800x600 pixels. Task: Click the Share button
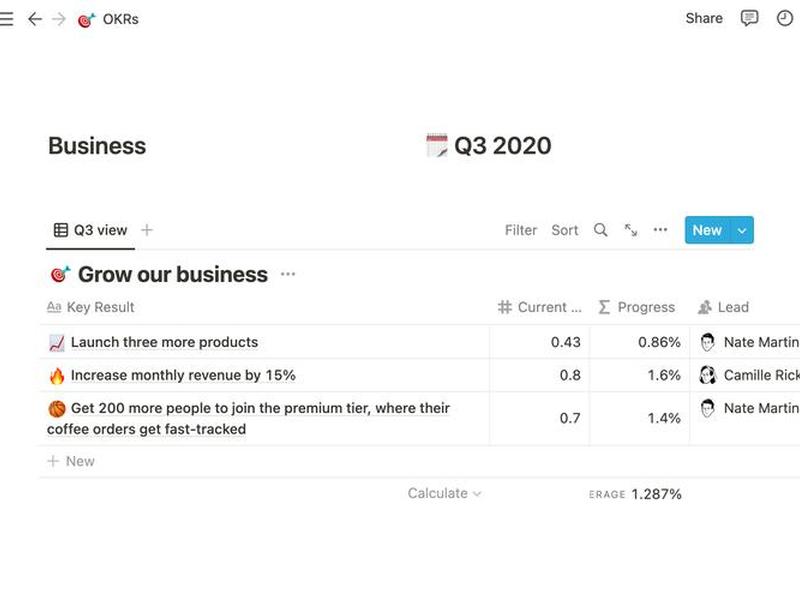point(704,18)
